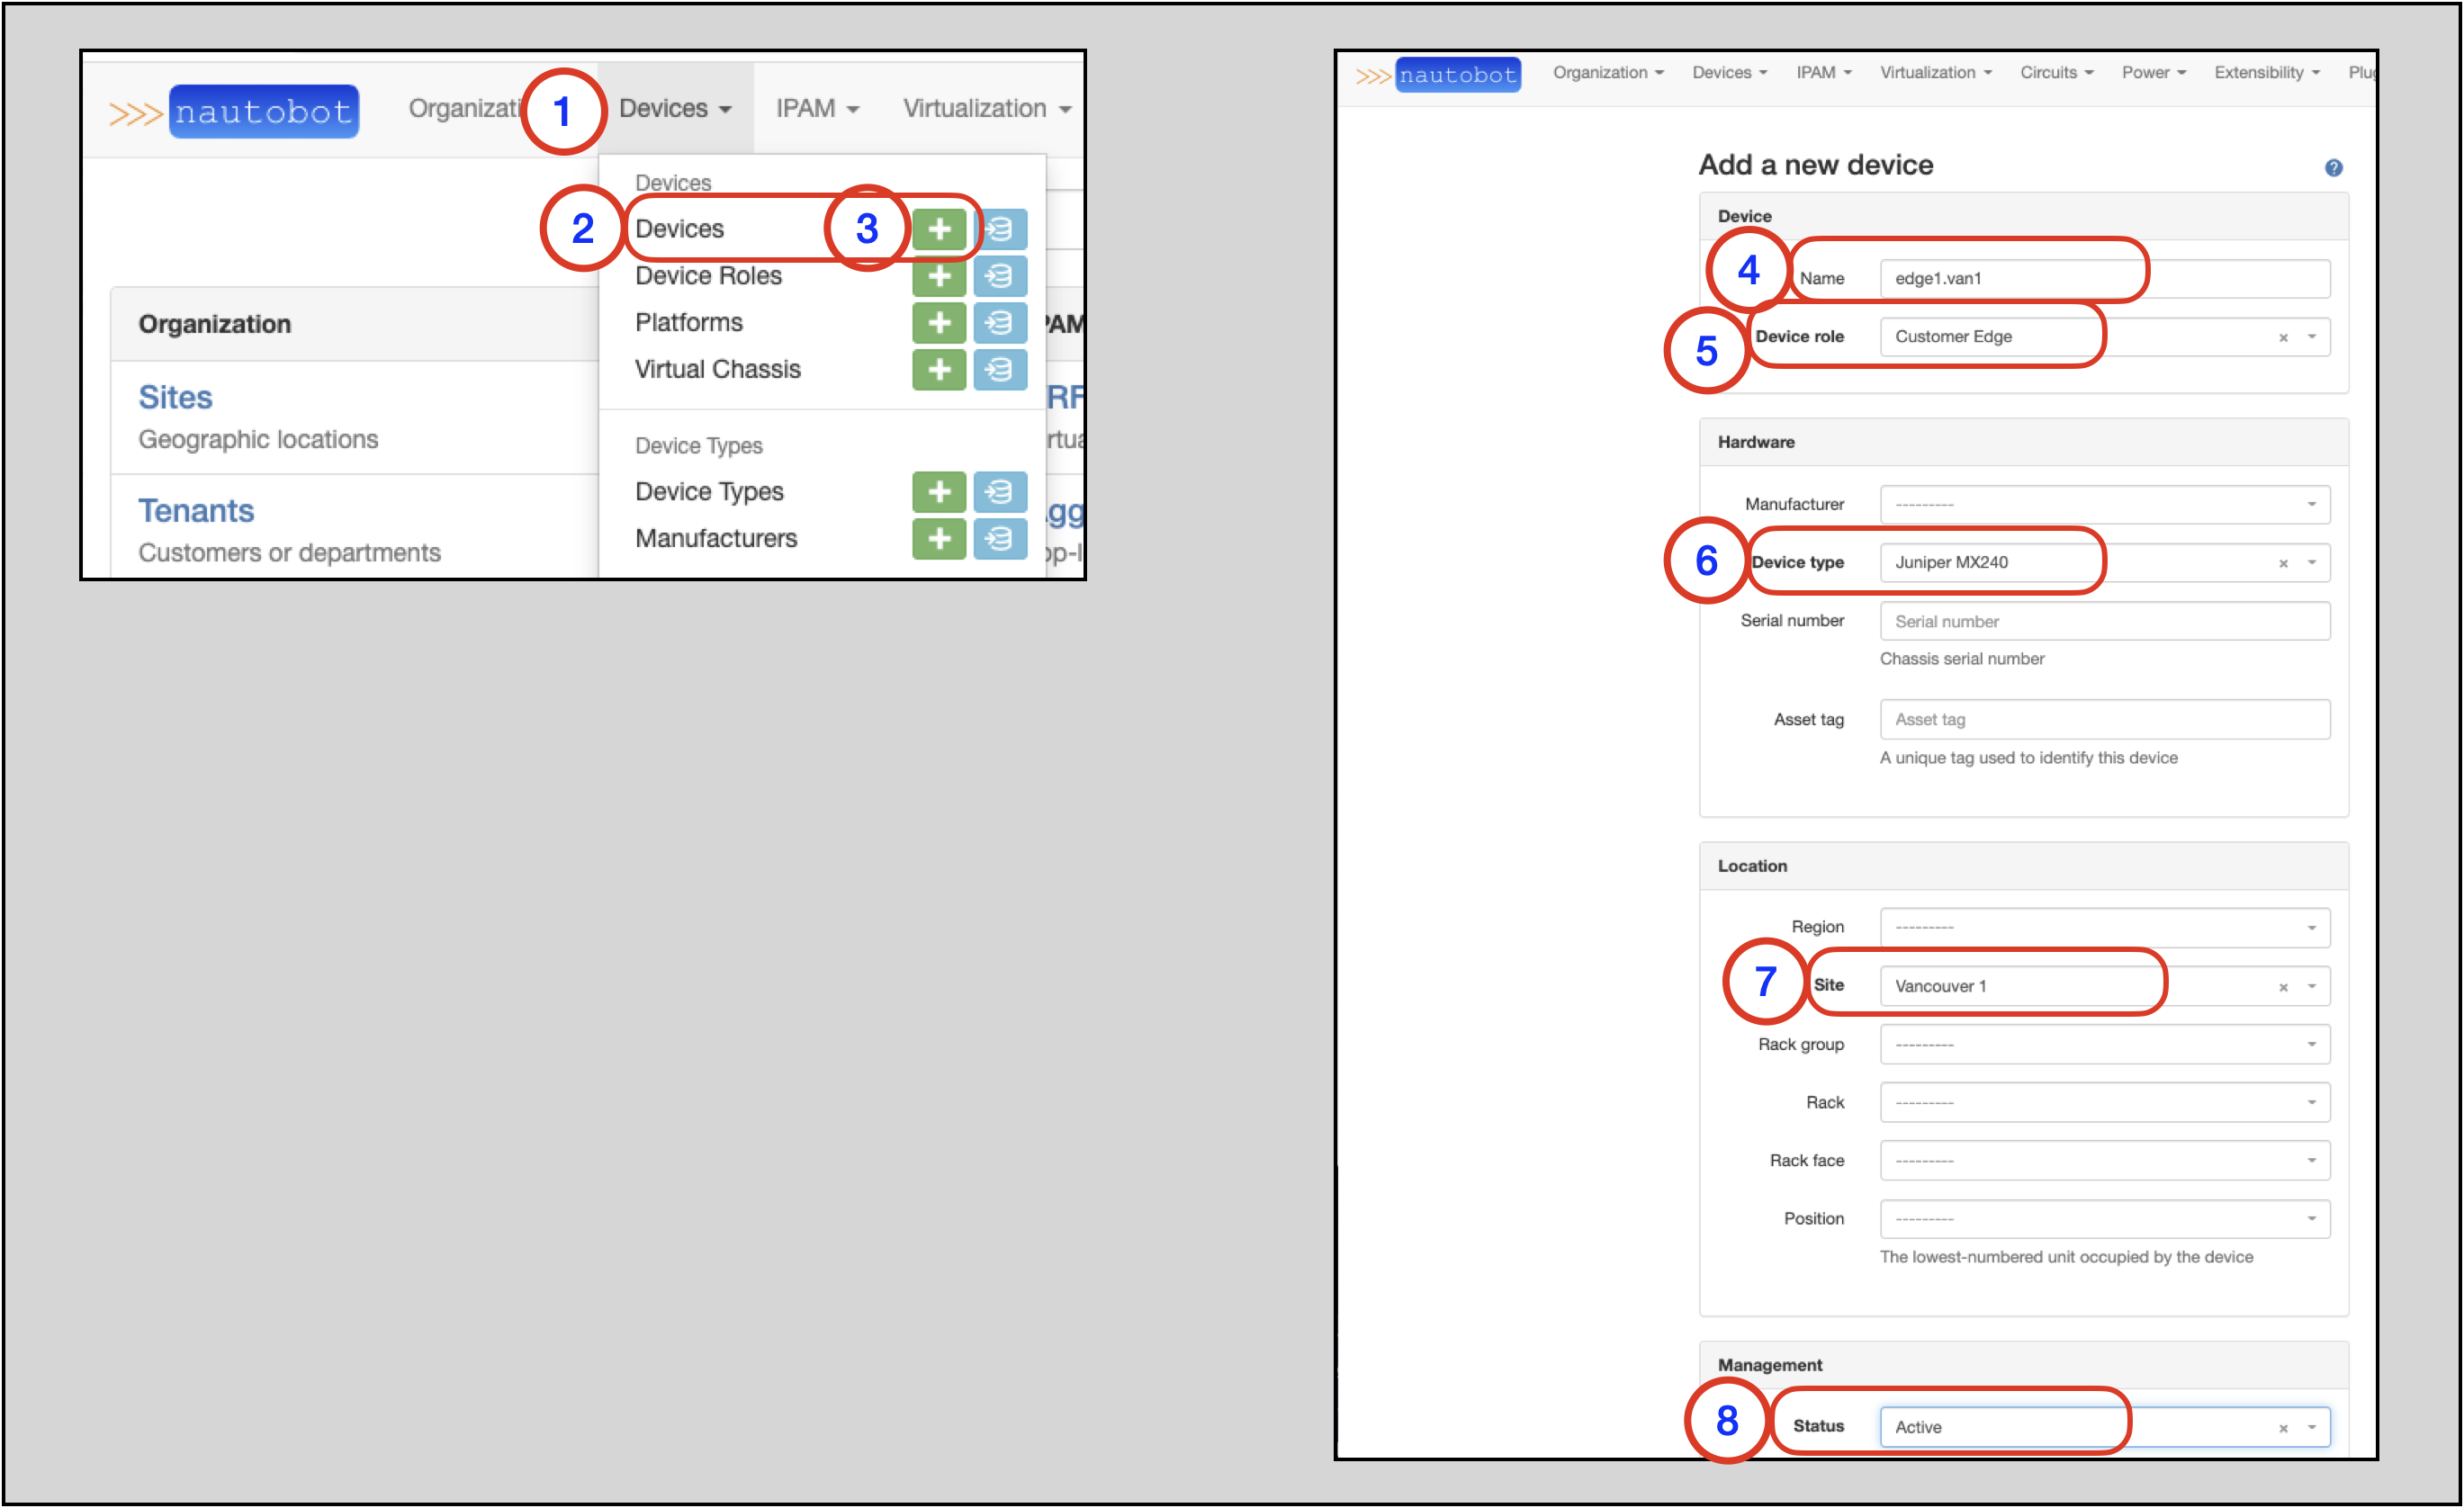This screenshot has height=1508, width=2464.
Task: Click the blue help question mark icon
Action: (x=2333, y=168)
